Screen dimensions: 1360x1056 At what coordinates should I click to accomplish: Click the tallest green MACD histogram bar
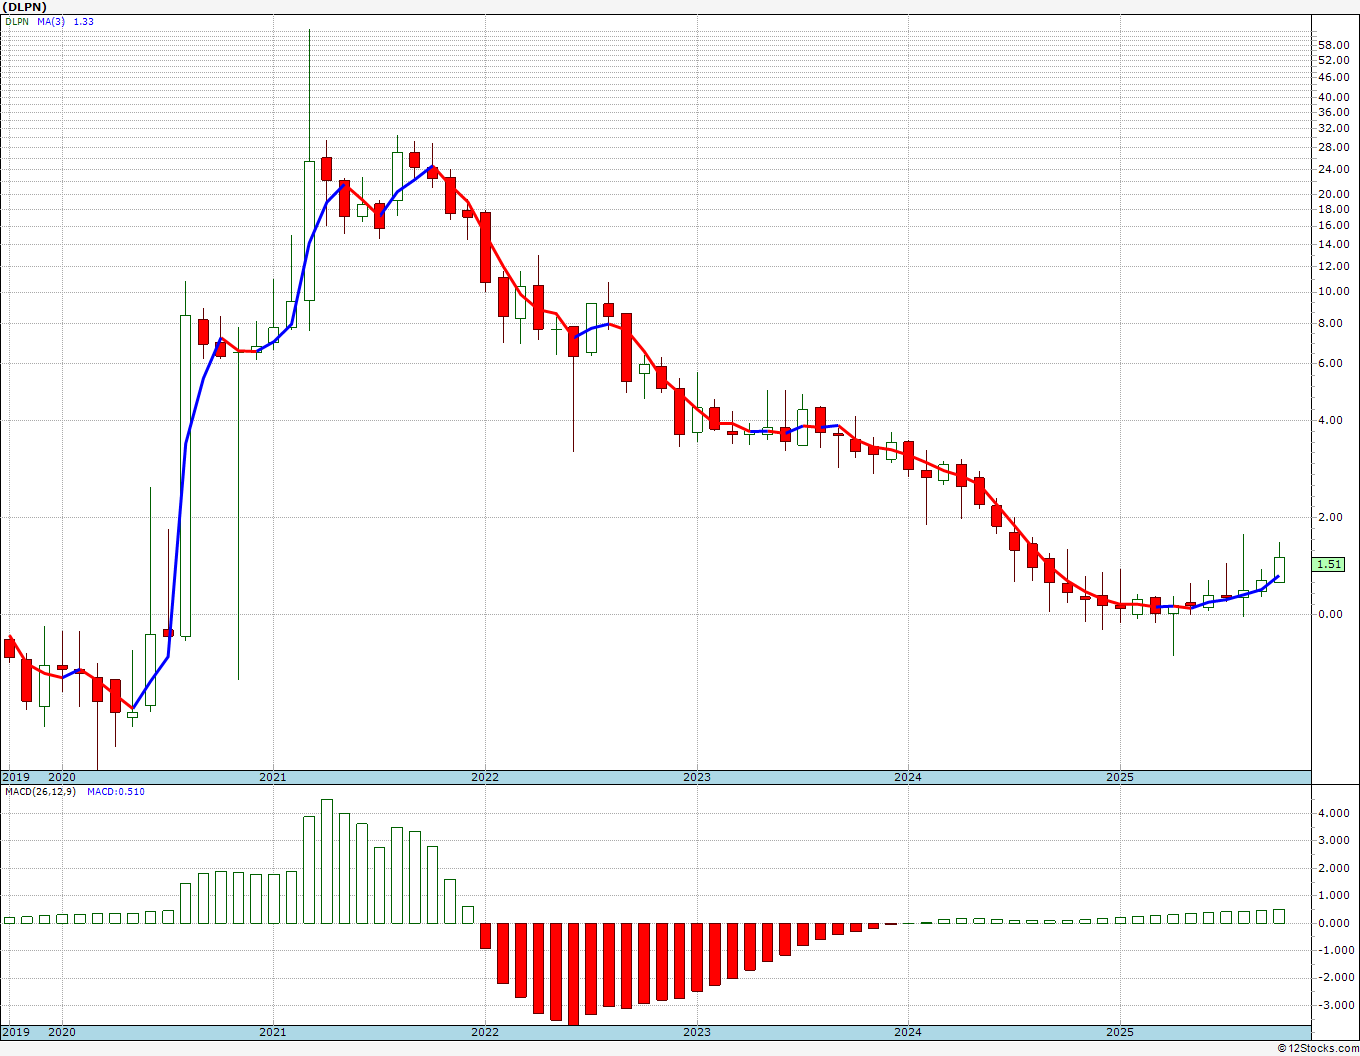[x=327, y=861]
